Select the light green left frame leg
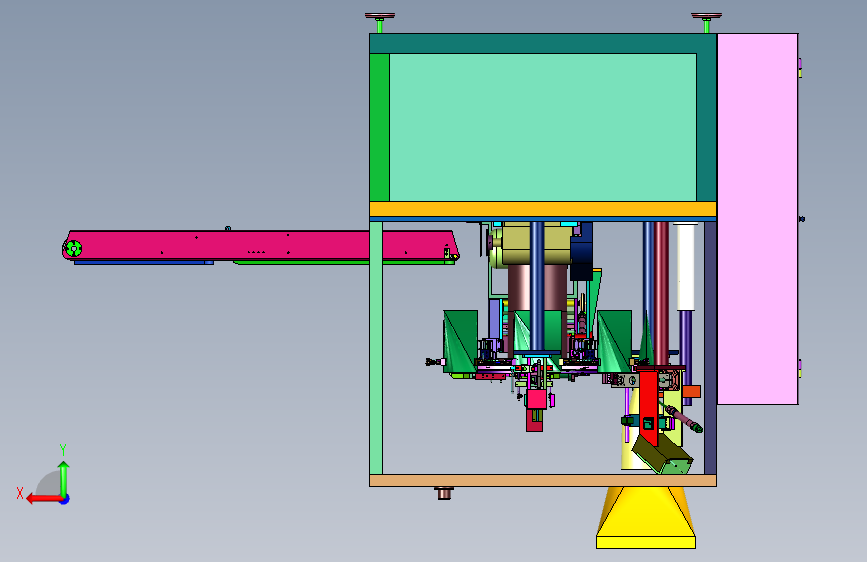This screenshot has width=867, height=562. [376, 348]
